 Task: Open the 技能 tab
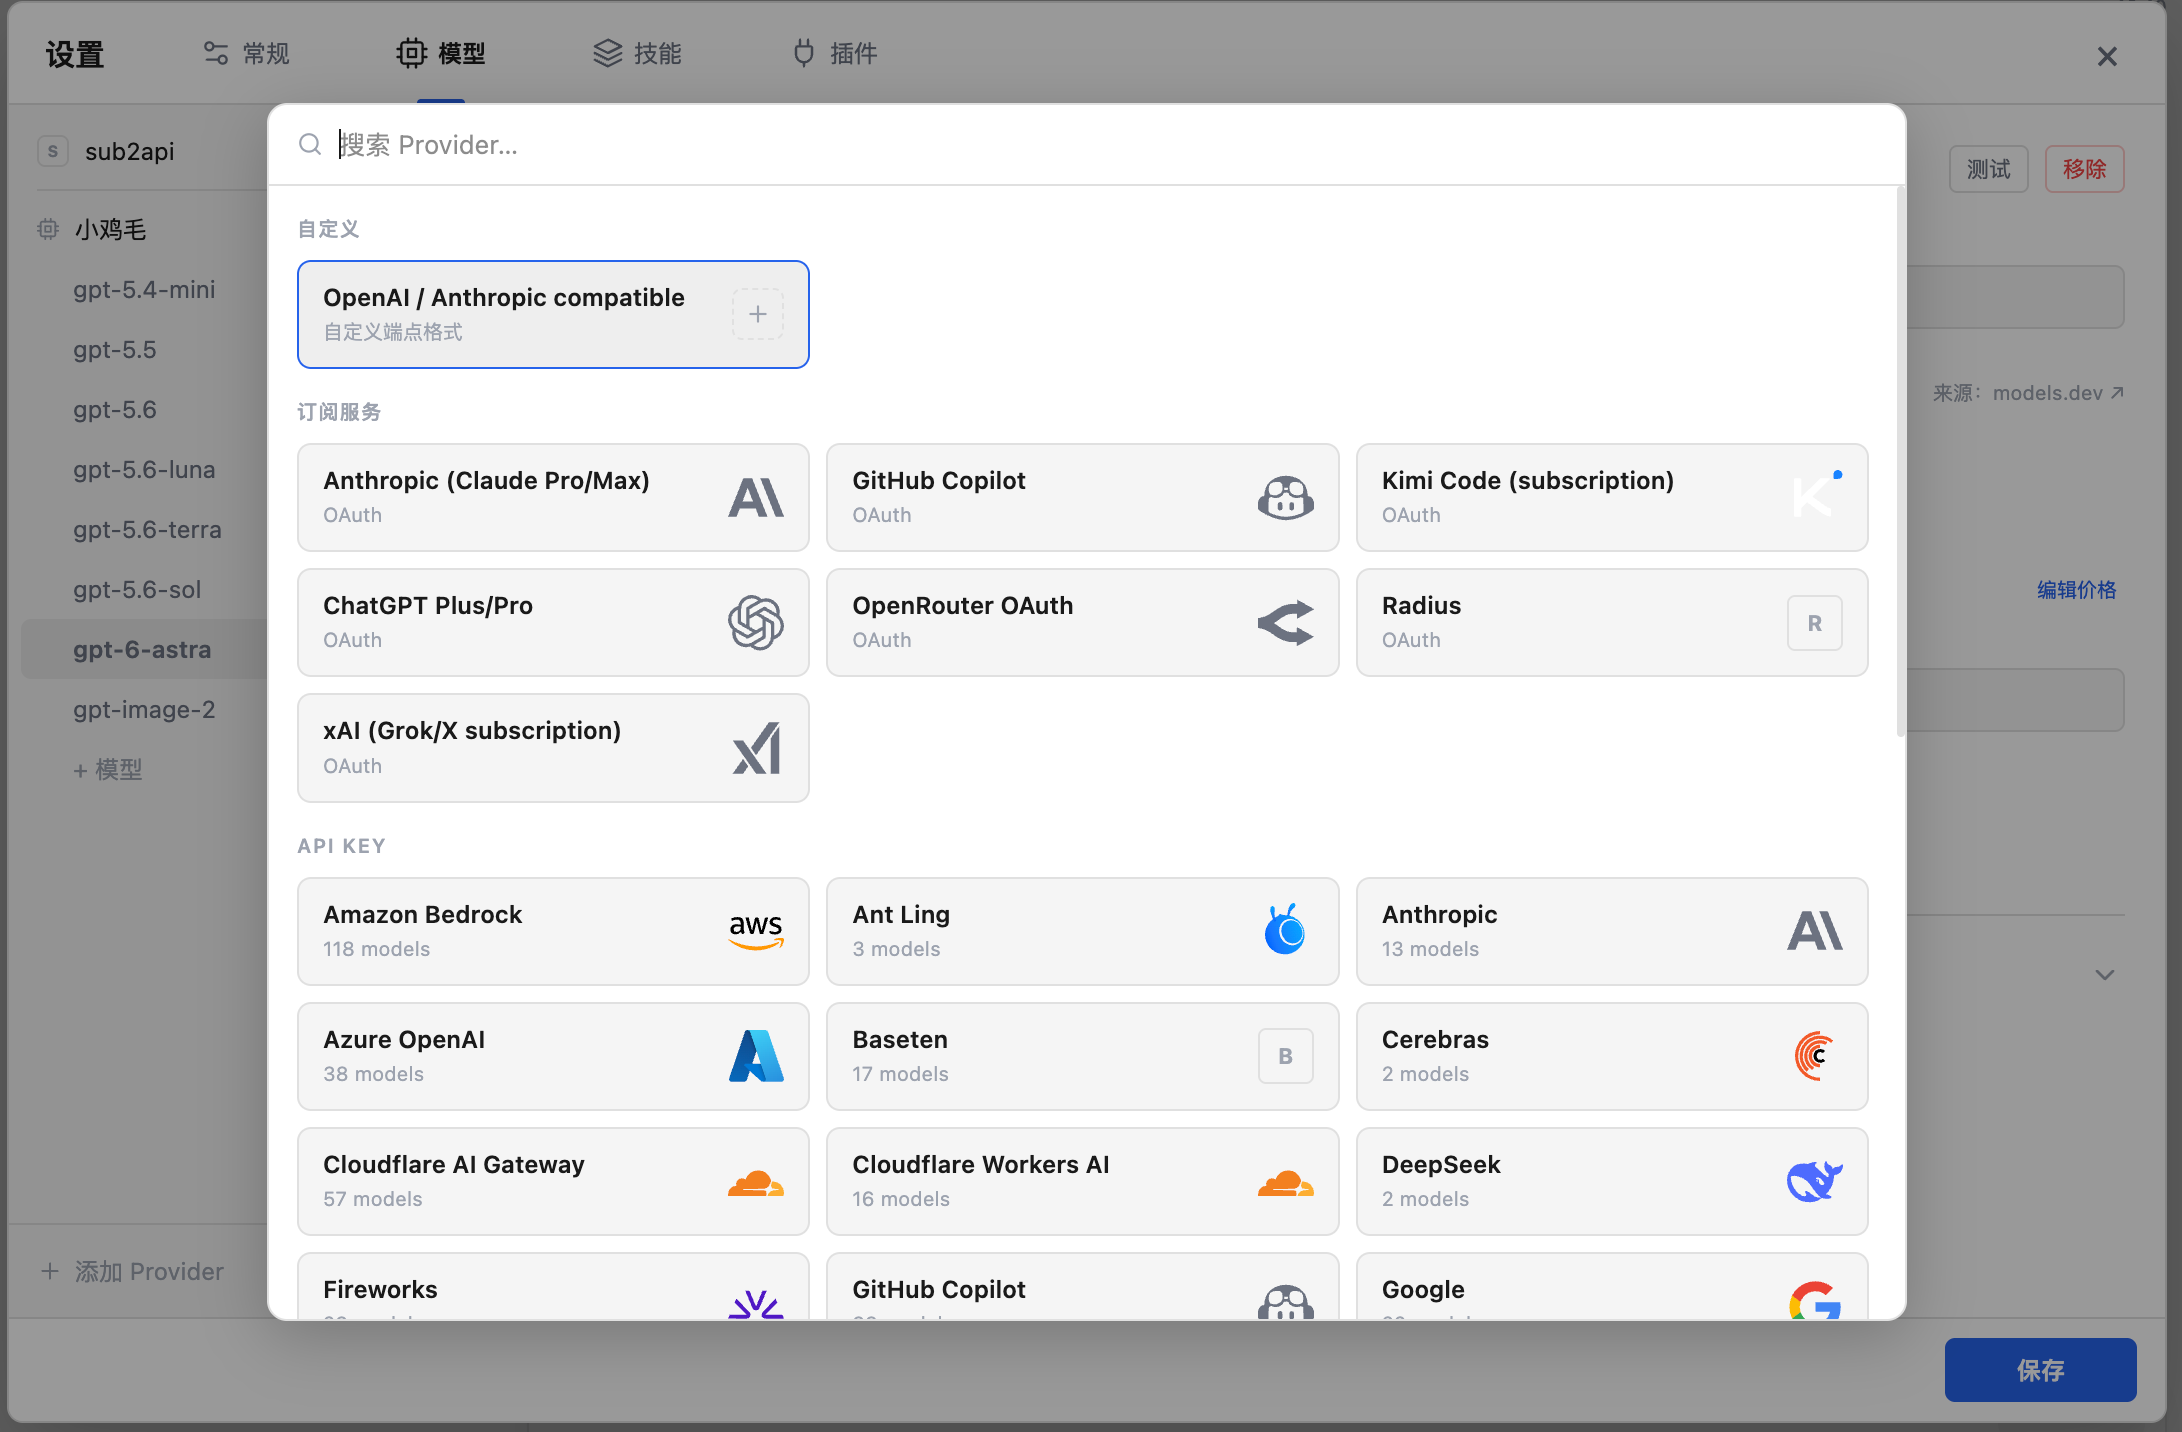coord(637,53)
